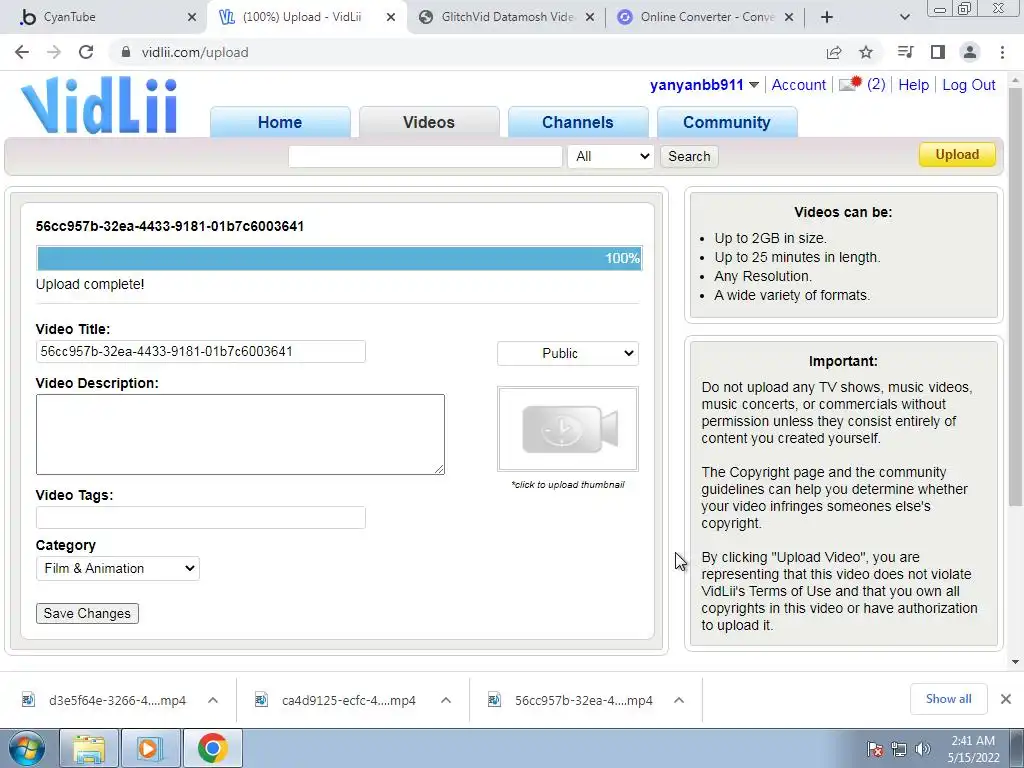The height and width of the screenshot is (768, 1024).
Task: Open the media control icon in toolbar
Action: pyautogui.click(x=905, y=52)
